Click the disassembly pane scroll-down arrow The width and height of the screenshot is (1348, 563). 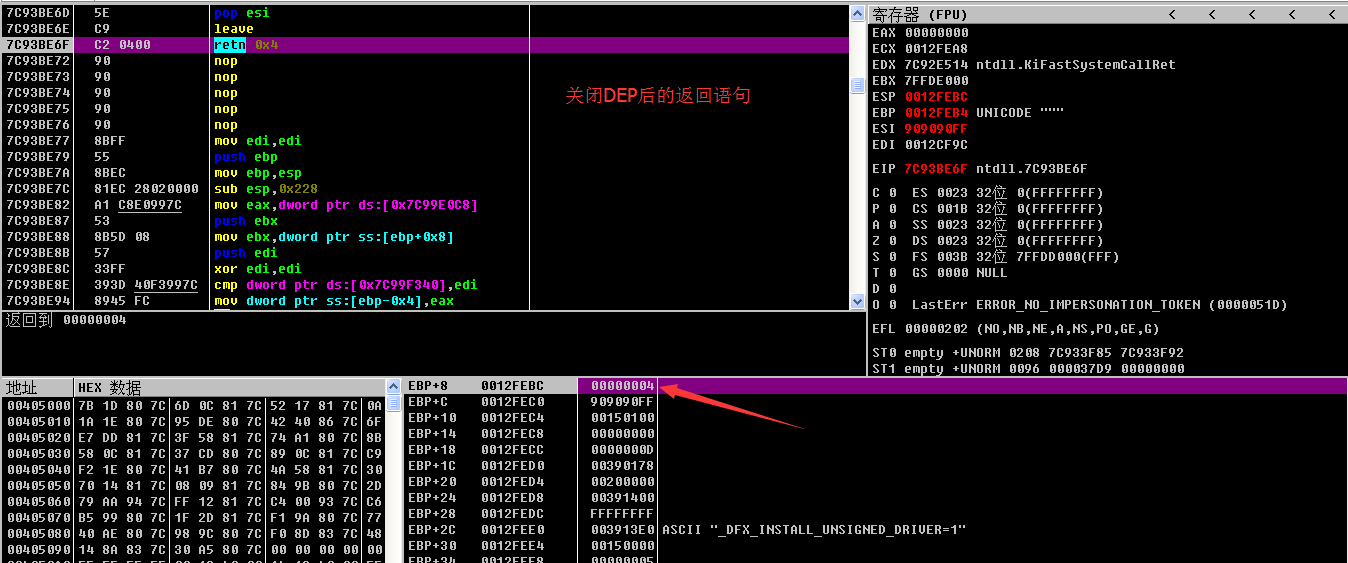[x=857, y=301]
